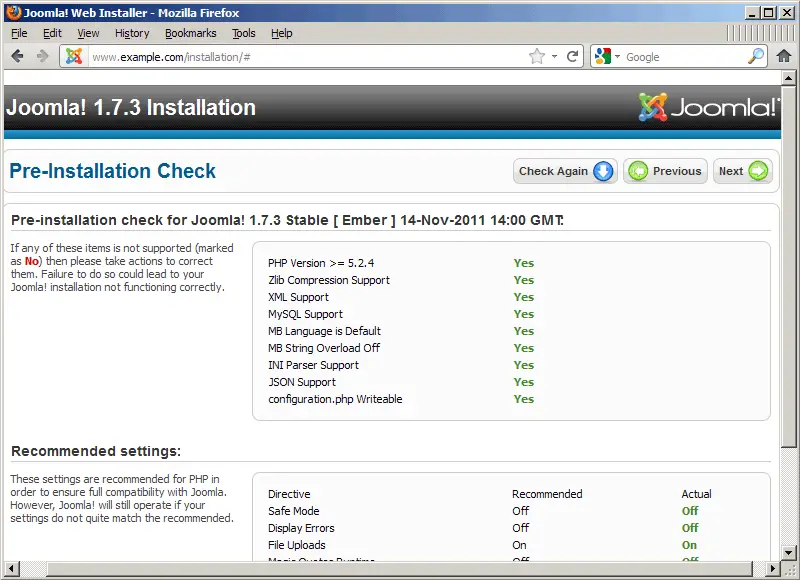Viewport: 800px width, 580px height.
Task: Open the Edit menu
Action: 52,33
